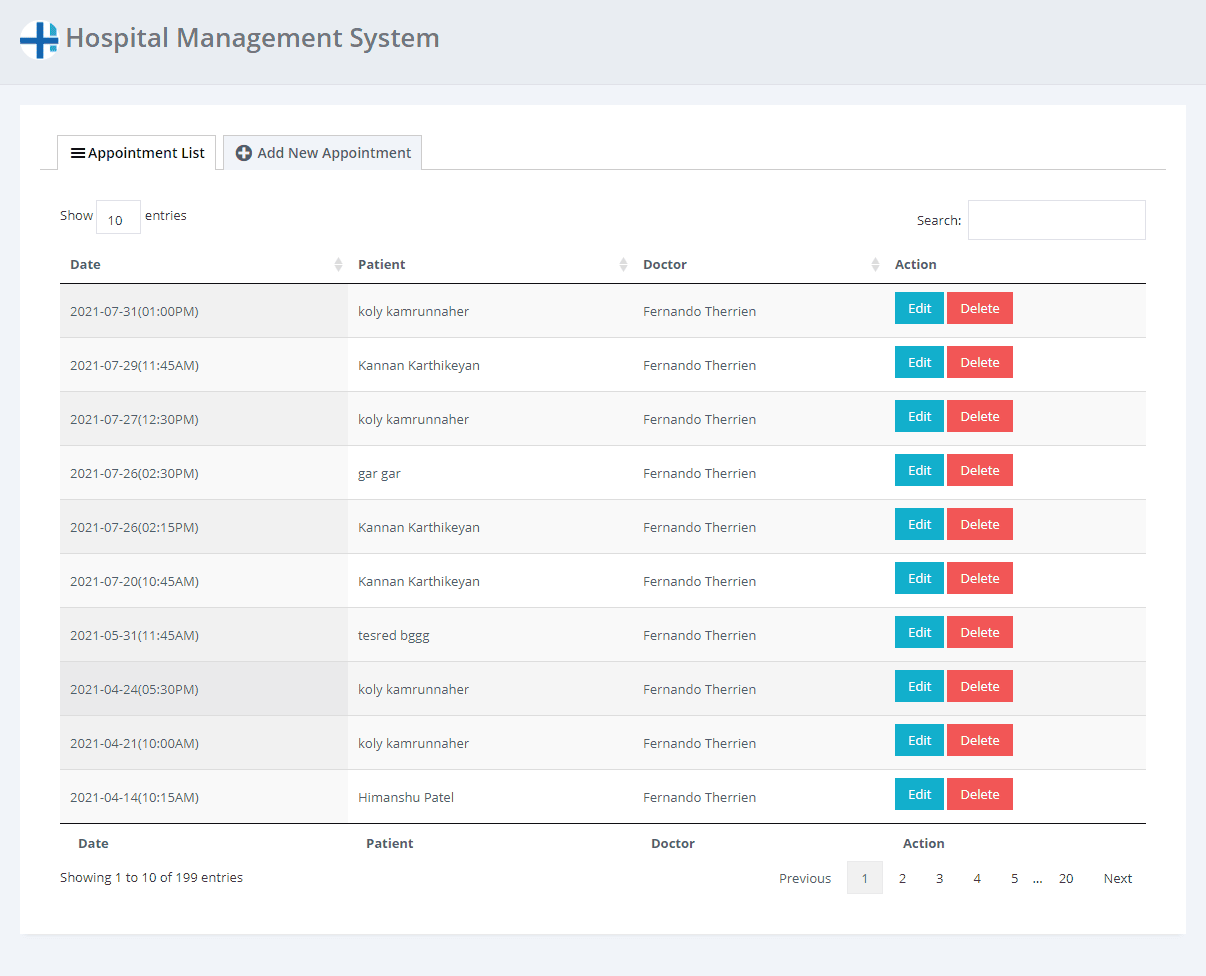The image size is (1206, 976).
Task: Click the Hospital Management System title
Action: click(252, 38)
